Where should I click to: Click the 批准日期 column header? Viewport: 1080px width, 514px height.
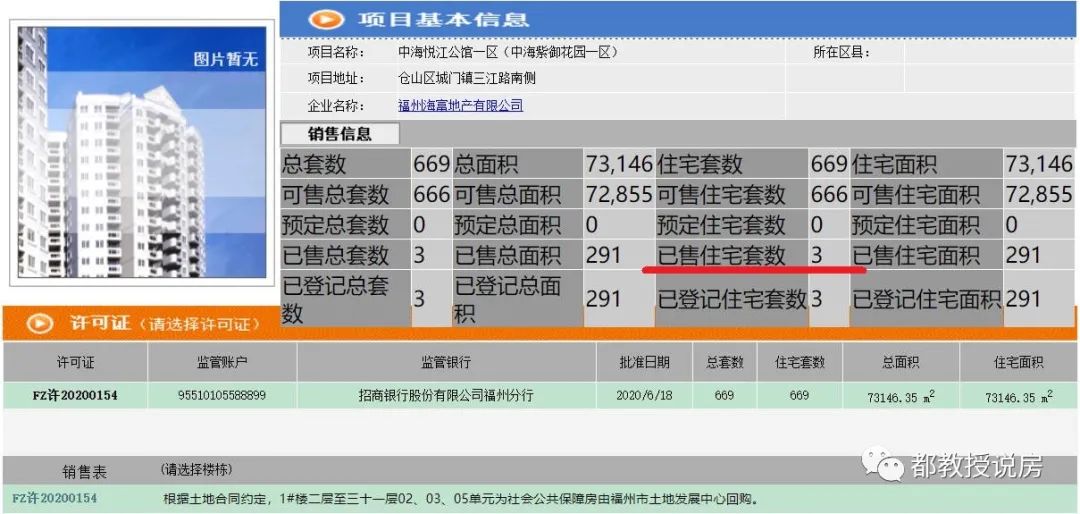pyautogui.click(x=643, y=362)
